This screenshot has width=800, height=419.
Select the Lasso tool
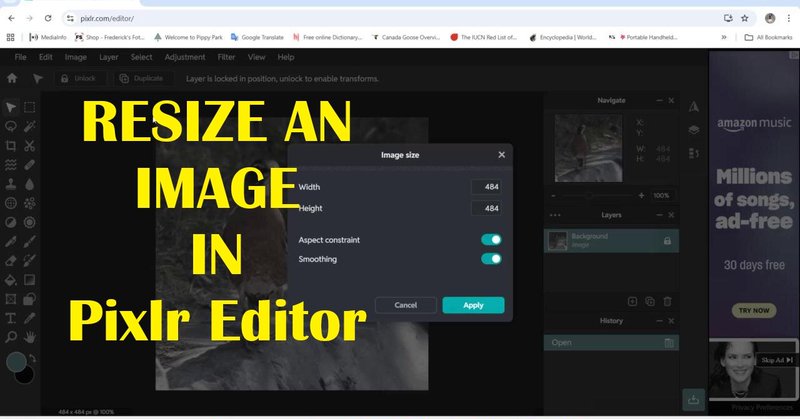click(10, 126)
